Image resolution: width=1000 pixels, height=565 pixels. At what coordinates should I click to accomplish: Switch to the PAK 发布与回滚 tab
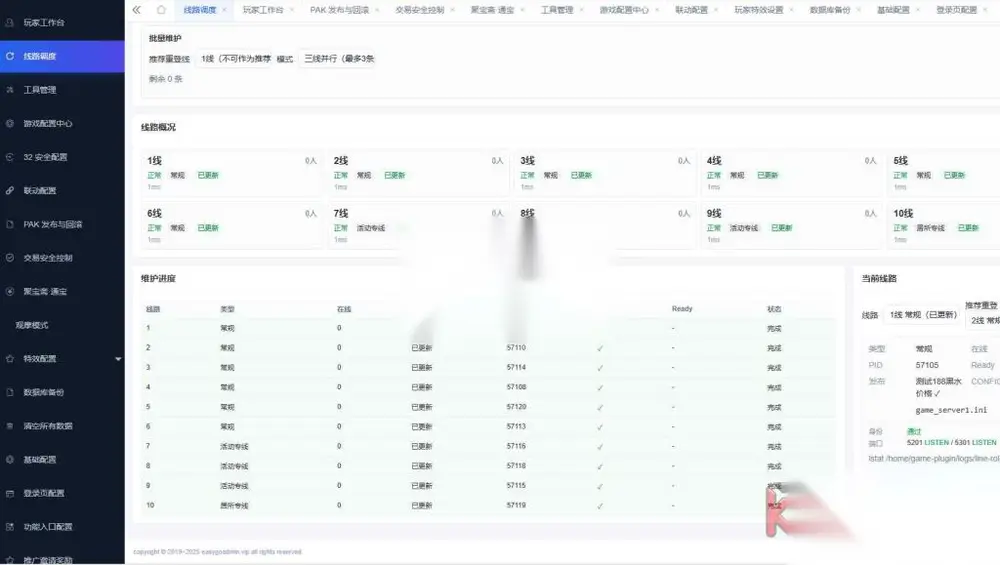click(339, 10)
